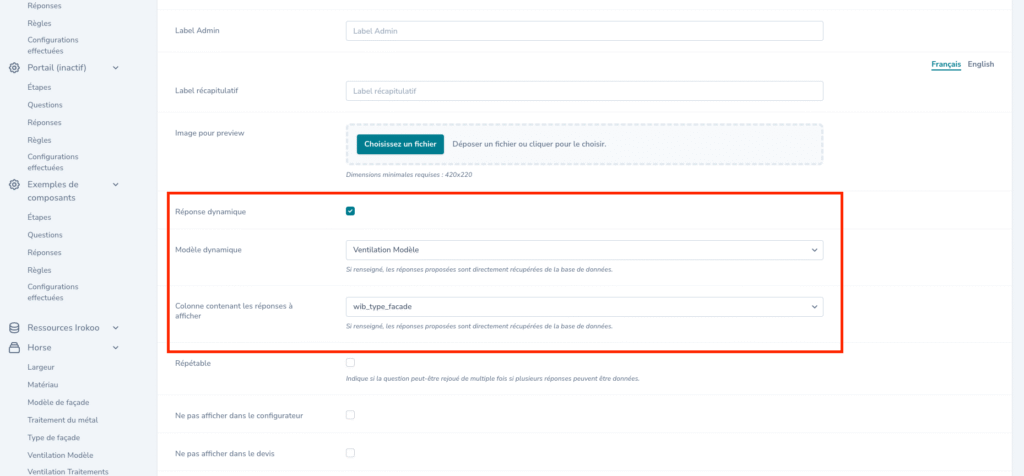Screen dimensions: 1024x476
Task: Collapse the Portail (inactif) section chevron
Action: [x=116, y=68]
